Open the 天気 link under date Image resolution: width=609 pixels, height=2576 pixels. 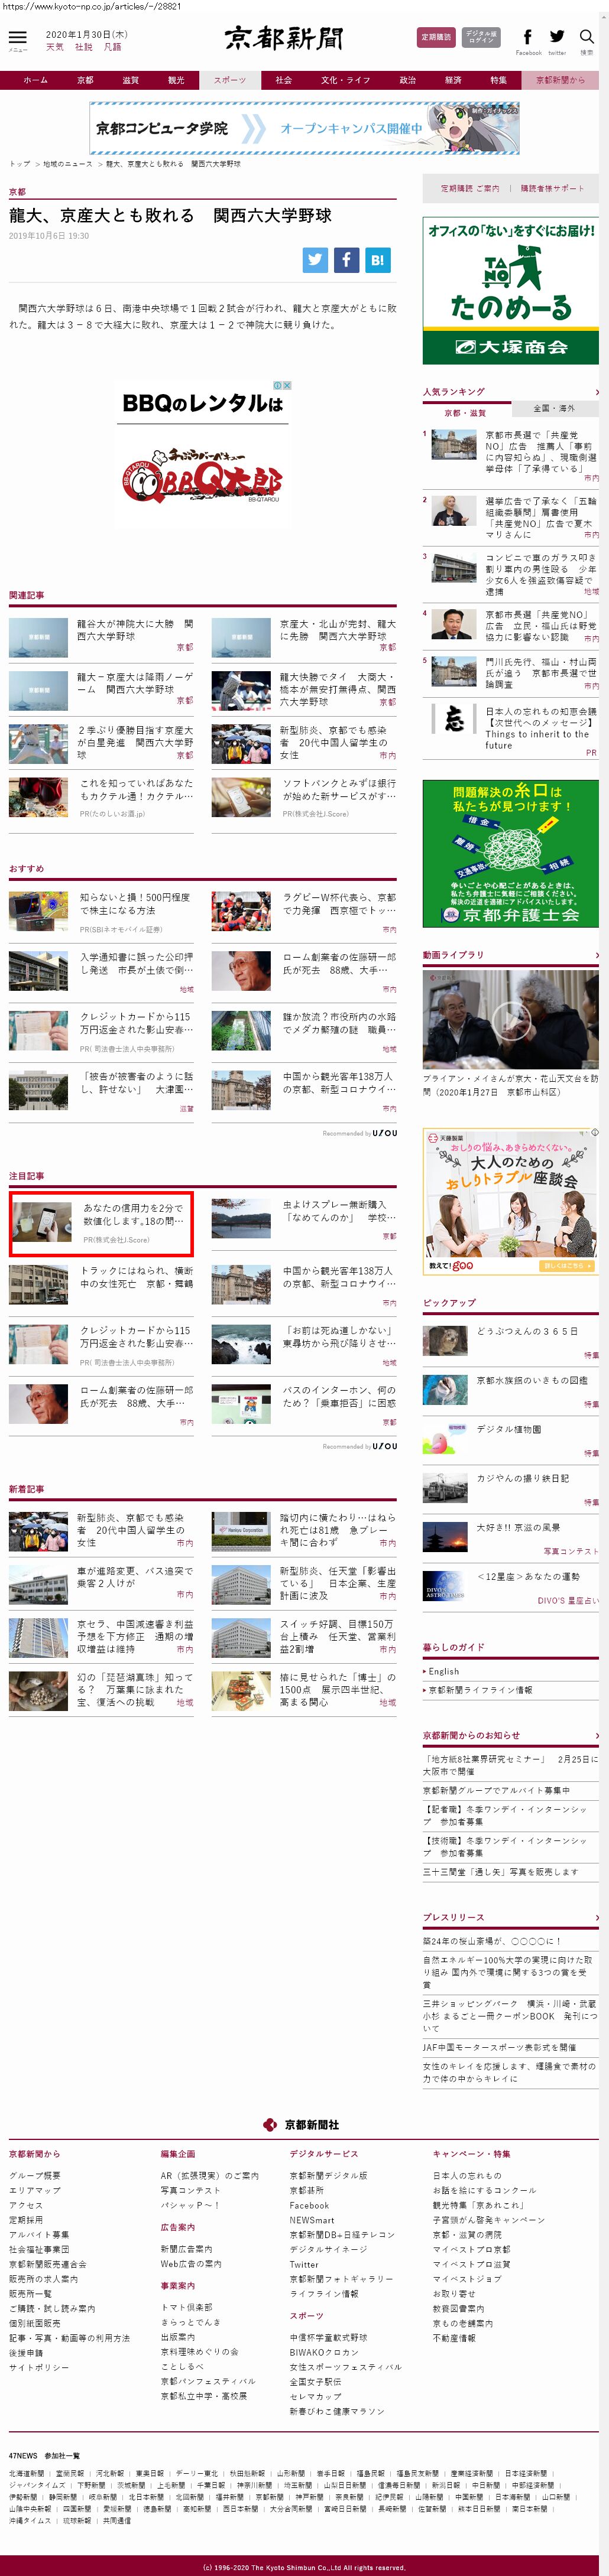click(54, 47)
